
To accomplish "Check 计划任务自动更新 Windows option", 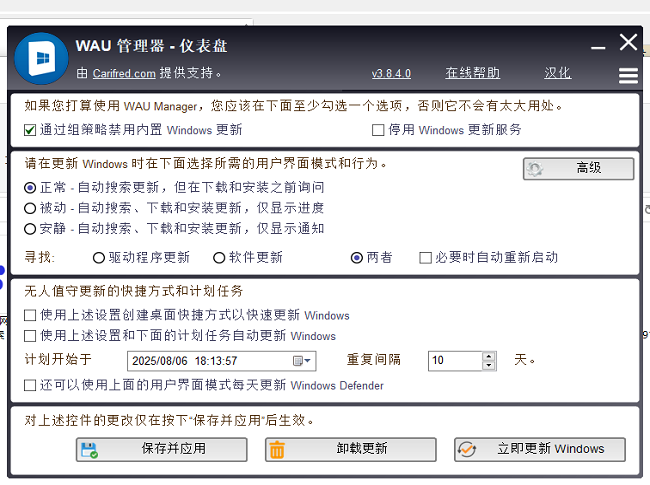I will pyautogui.click(x=30, y=336).
